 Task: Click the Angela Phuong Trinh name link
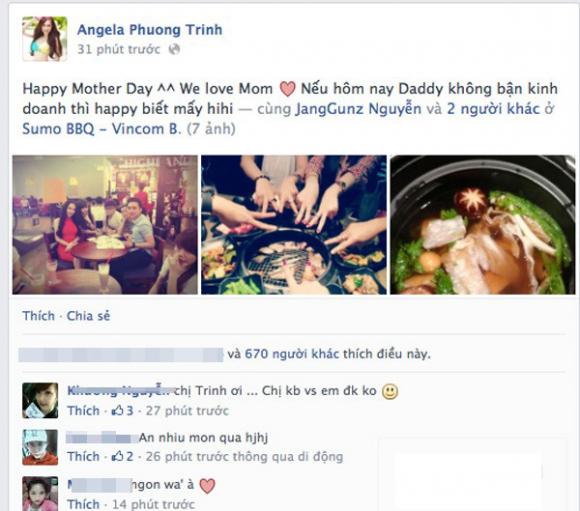150,30
